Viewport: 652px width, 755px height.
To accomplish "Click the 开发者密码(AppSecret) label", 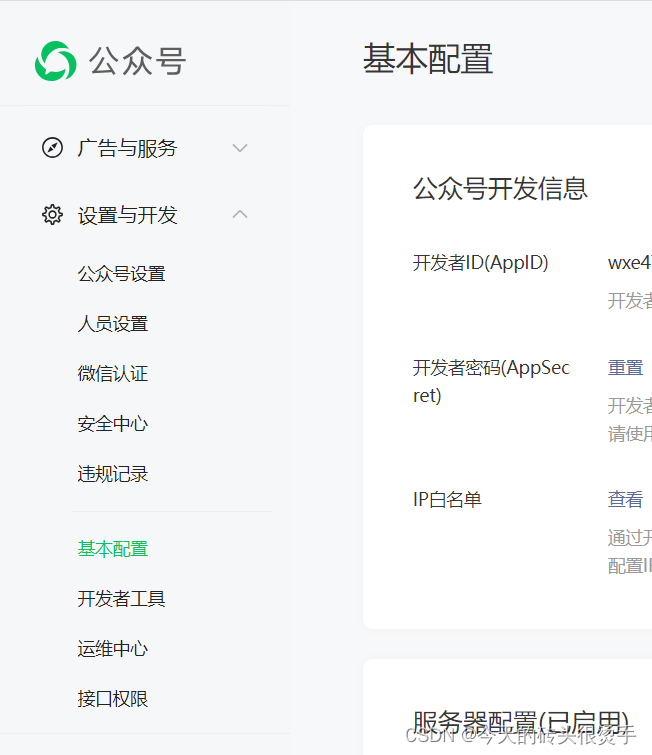I will (491, 381).
